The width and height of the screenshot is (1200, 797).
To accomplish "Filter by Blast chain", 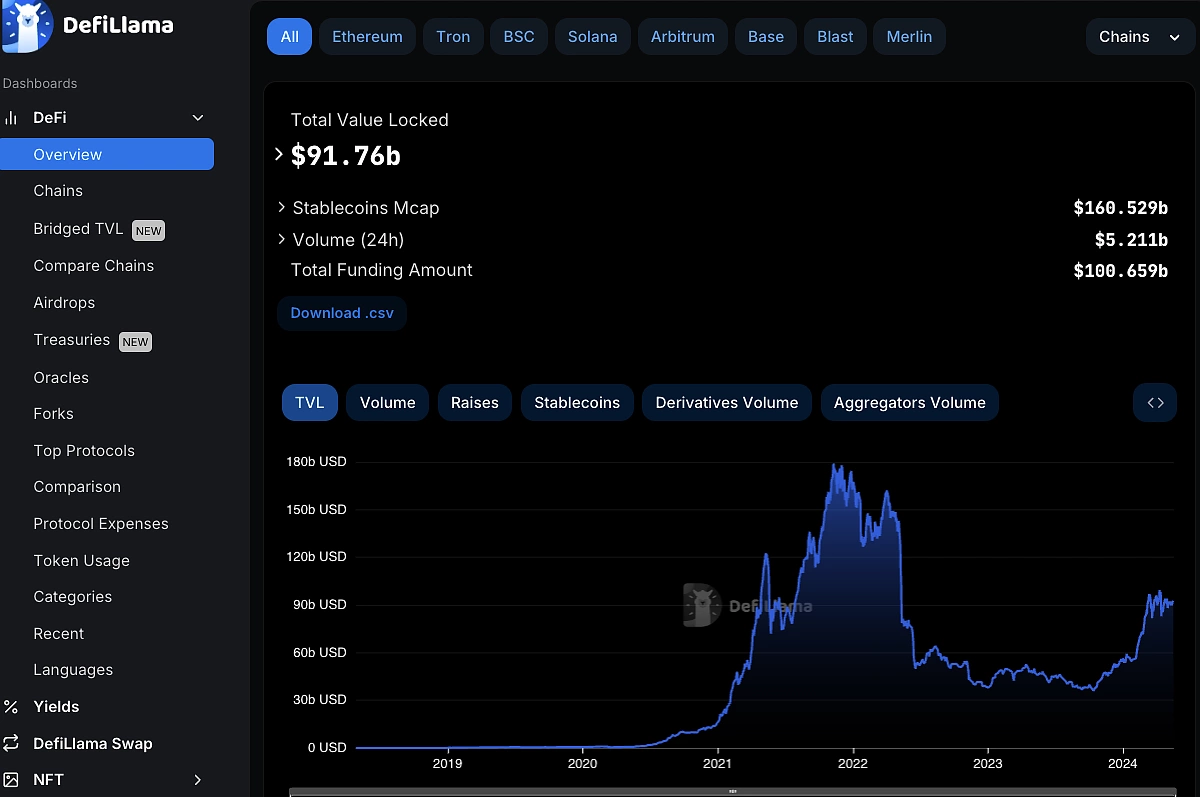I will [x=835, y=37].
